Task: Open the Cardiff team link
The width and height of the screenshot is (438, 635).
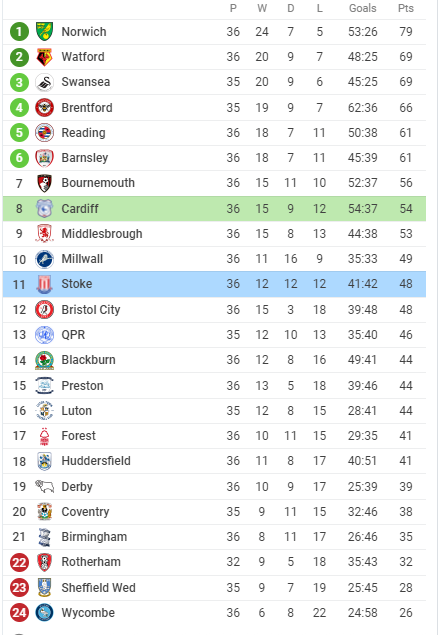Action: coord(80,209)
